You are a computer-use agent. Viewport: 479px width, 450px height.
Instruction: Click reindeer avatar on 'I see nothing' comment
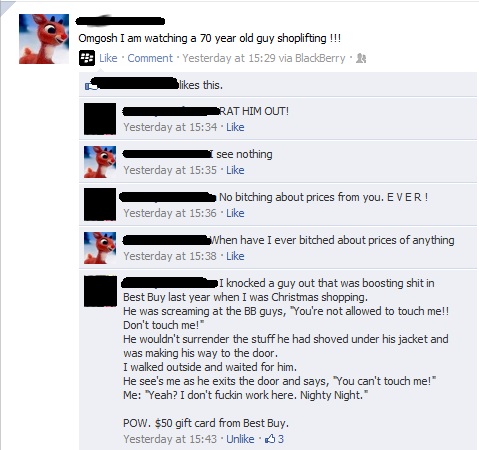pos(100,162)
